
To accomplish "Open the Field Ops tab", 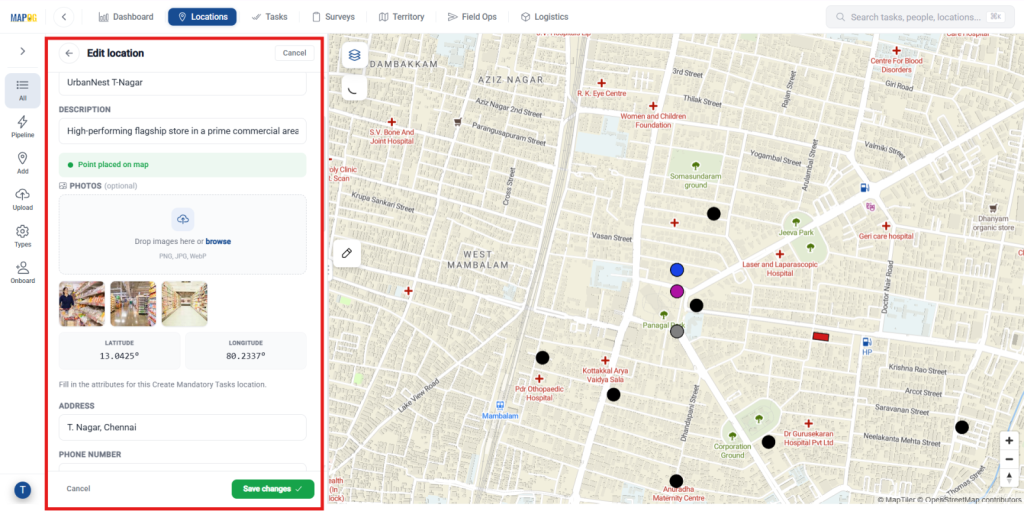I will tap(472, 17).
